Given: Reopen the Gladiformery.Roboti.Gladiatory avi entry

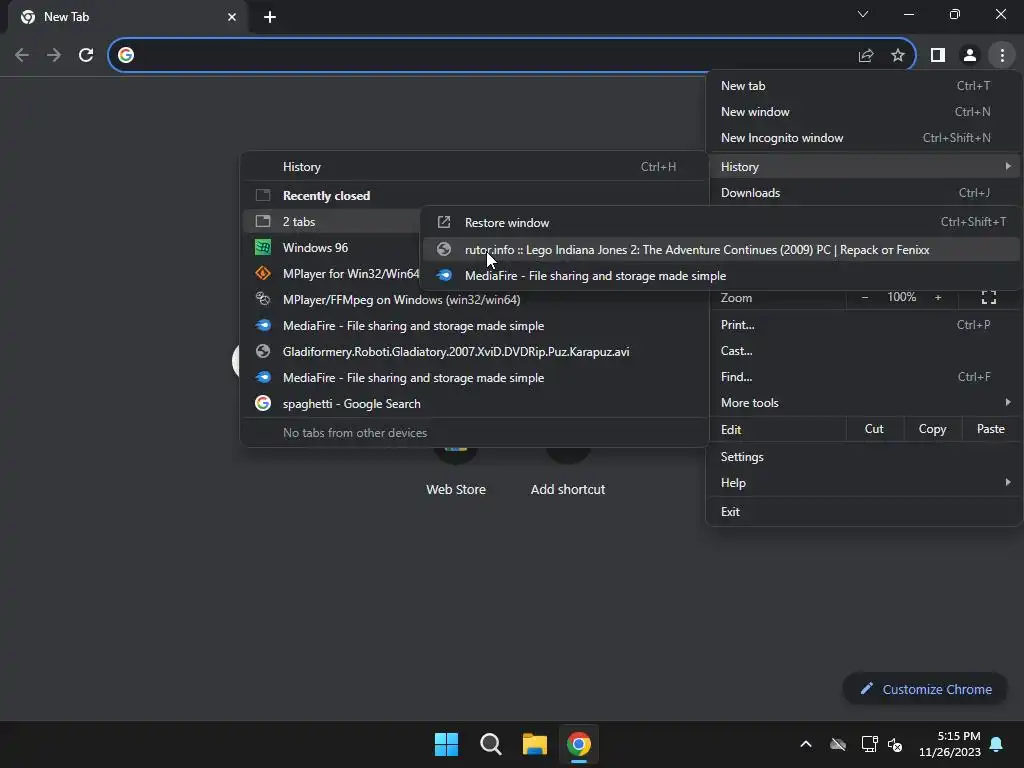Looking at the screenshot, I should pyautogui.click(x=474, y=352).
